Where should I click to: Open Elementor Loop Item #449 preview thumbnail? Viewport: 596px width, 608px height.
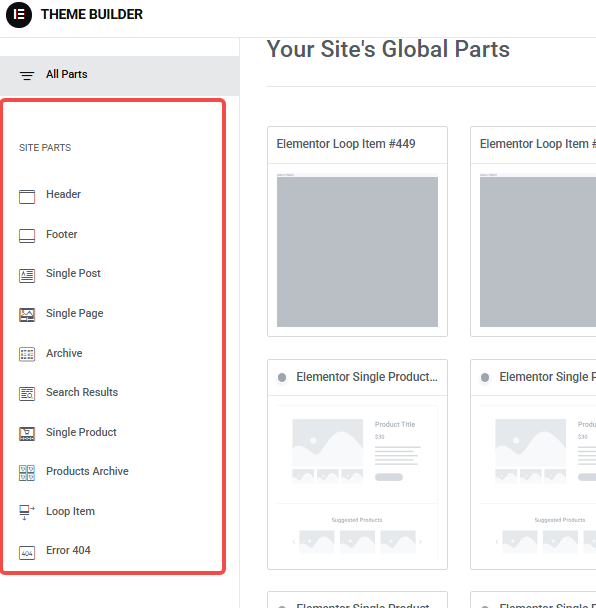pos(357,250)
